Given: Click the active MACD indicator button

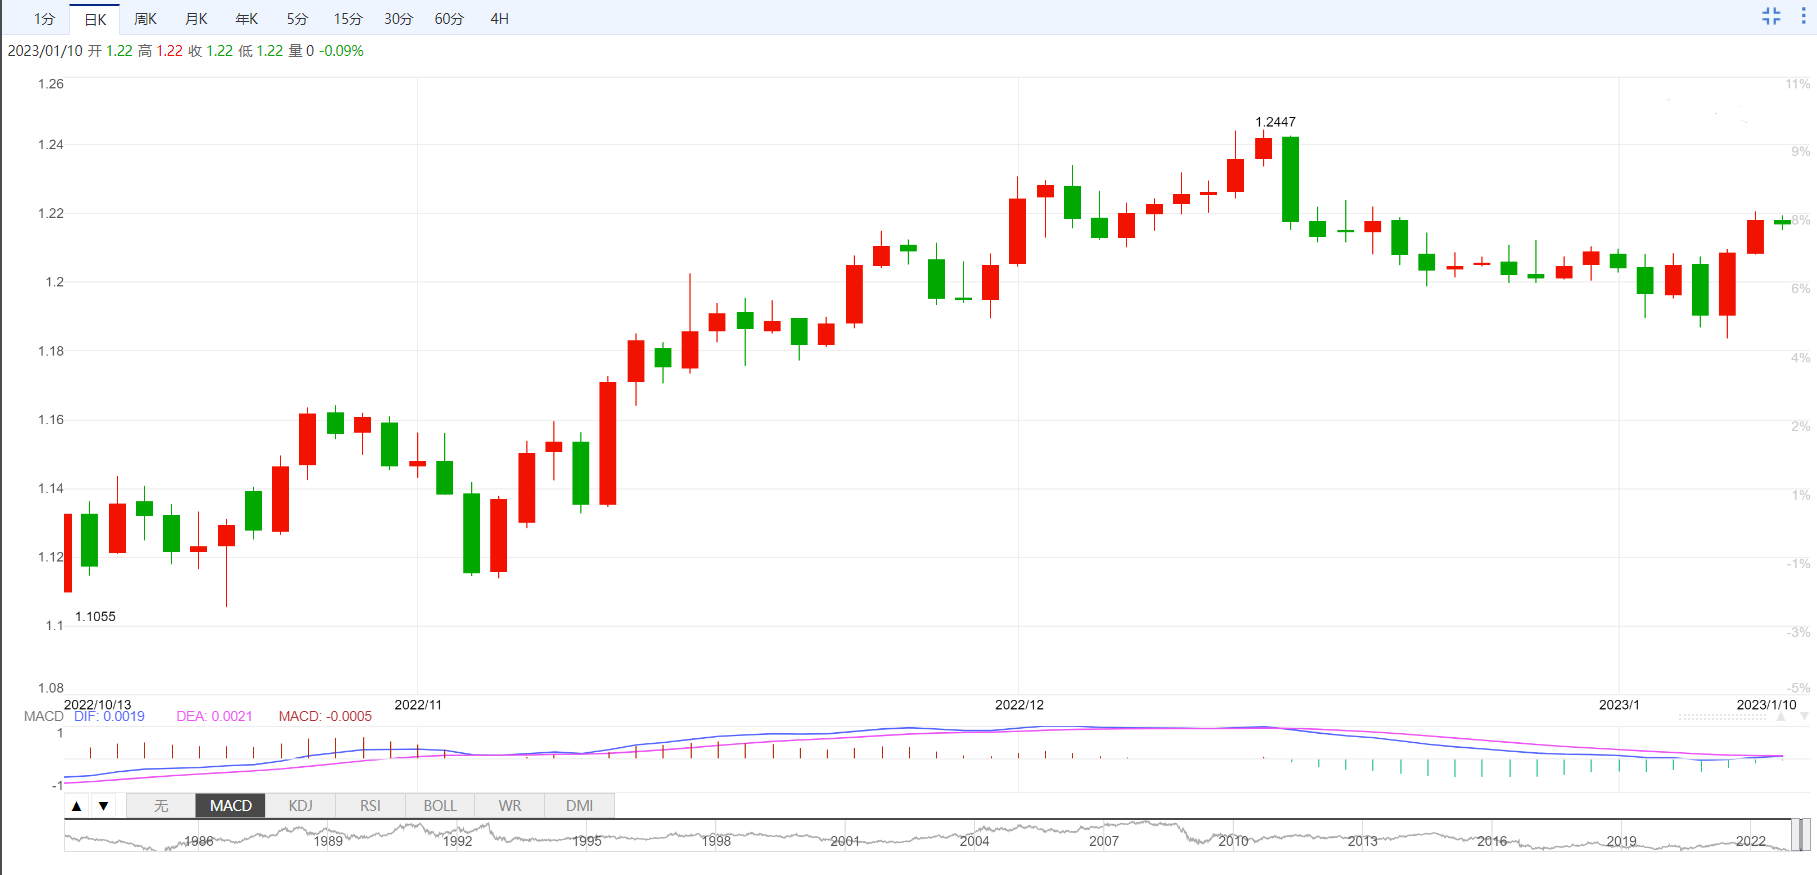Looking at the screenshot, I should coord(231,806).
